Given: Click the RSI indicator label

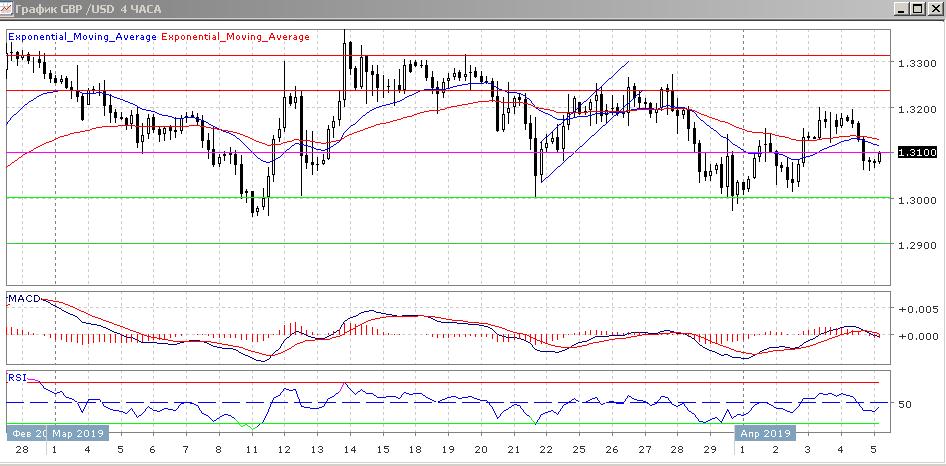Looking at the screenshot, I should click(x=17, y=379).
